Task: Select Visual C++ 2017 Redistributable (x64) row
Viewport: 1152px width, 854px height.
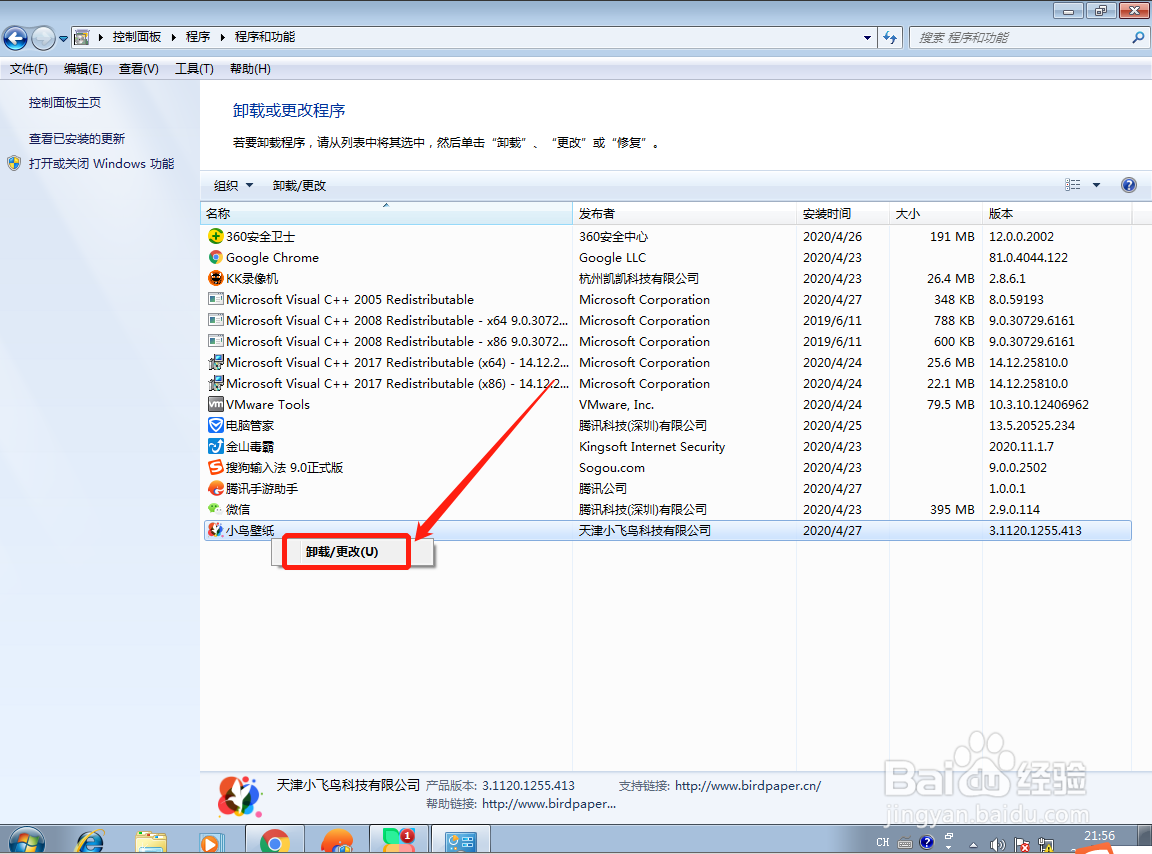Action: [x=667, y=362]
